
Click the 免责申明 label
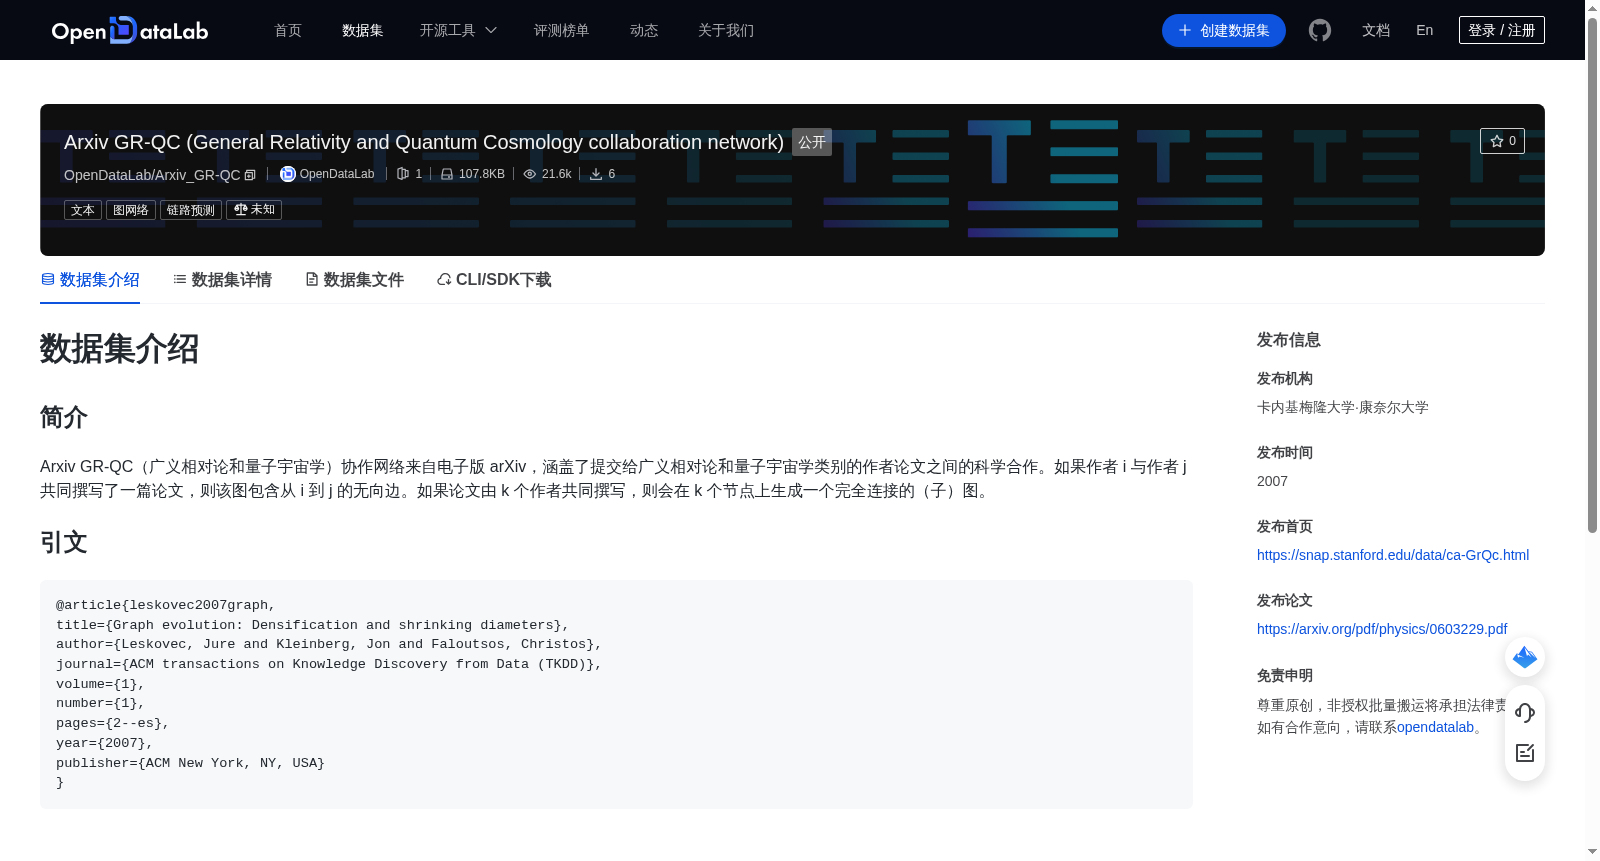(x=1285, y=676)
